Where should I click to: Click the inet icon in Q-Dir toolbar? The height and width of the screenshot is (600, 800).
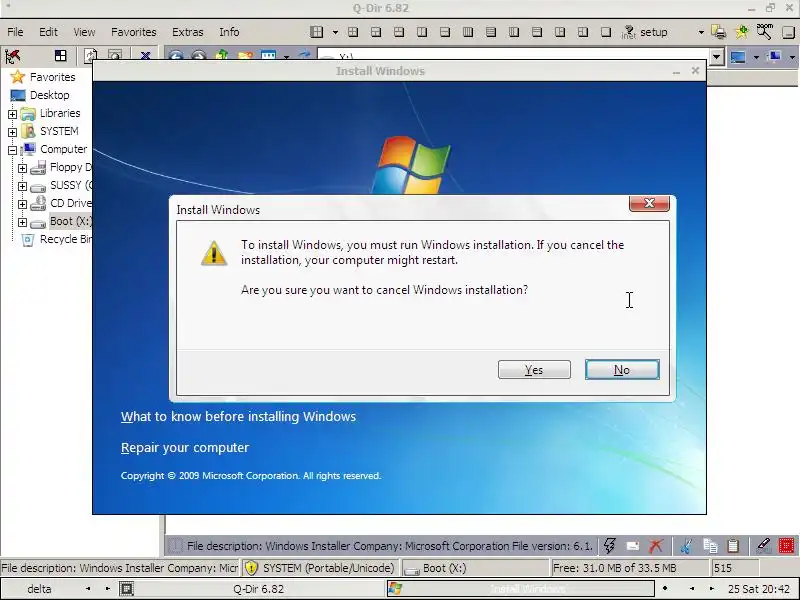pyautogui.click(x=629, y=32)
